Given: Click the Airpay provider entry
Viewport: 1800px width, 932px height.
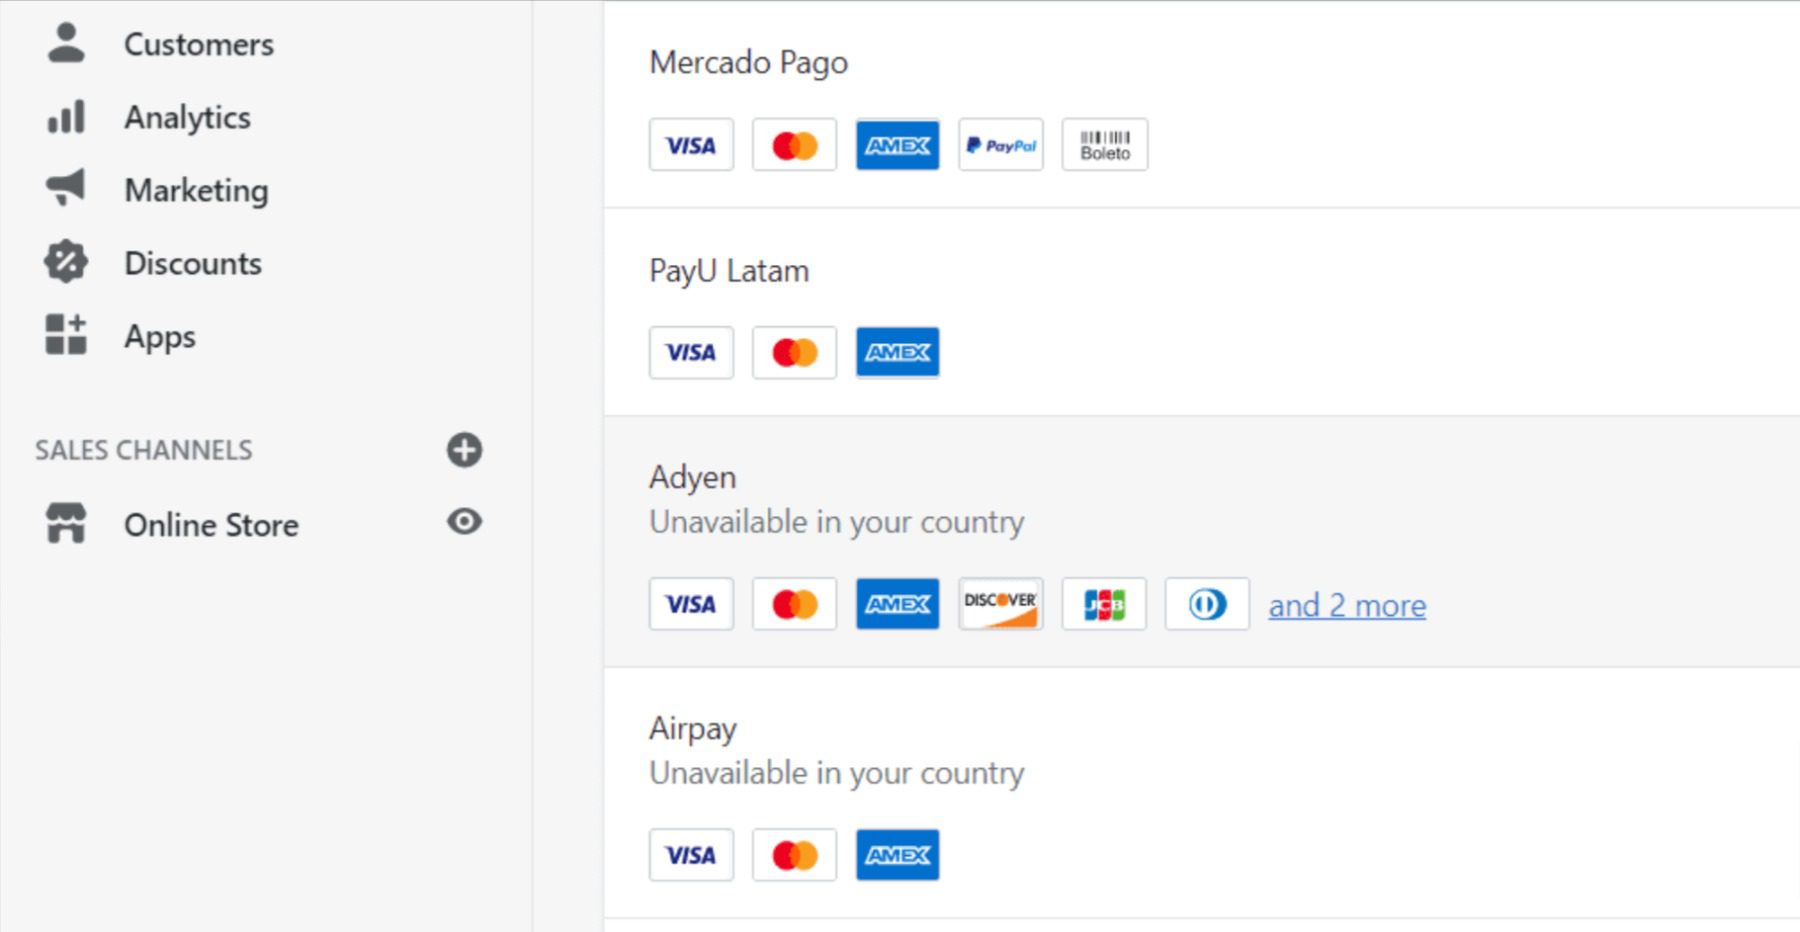Looking at the screenshot, I should pos(691,728).
